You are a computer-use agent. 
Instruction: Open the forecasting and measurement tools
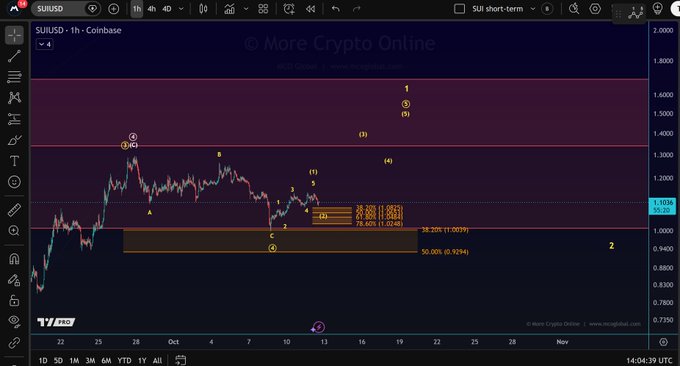[x=14, y=119]
